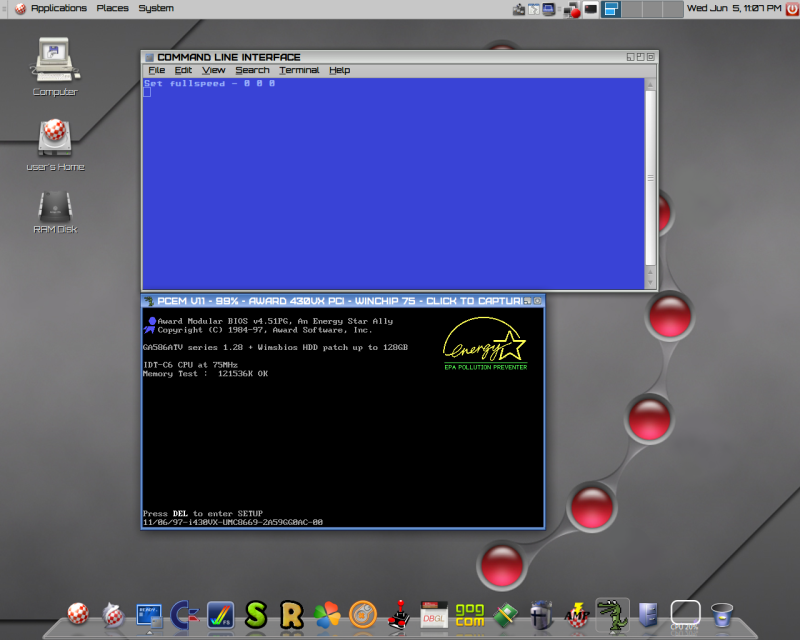Click the 'GA586ATV series 1.28' BIOS line
The width and height of the screenshot is (800, 640).
pyautogui.click(x=275, y=348)
